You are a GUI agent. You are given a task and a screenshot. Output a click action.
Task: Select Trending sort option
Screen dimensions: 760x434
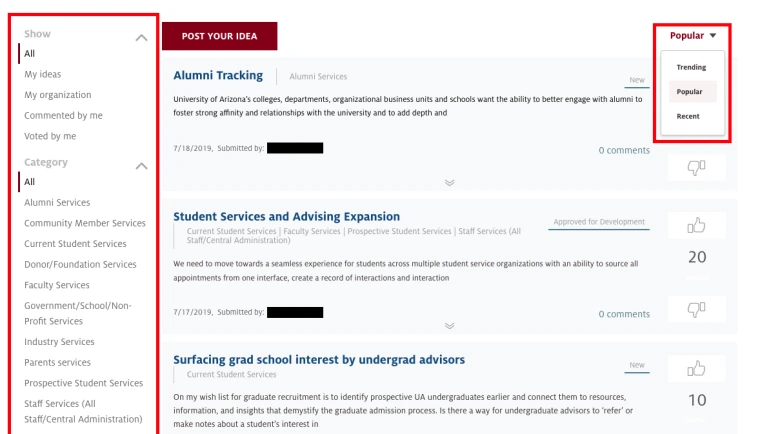691,67
